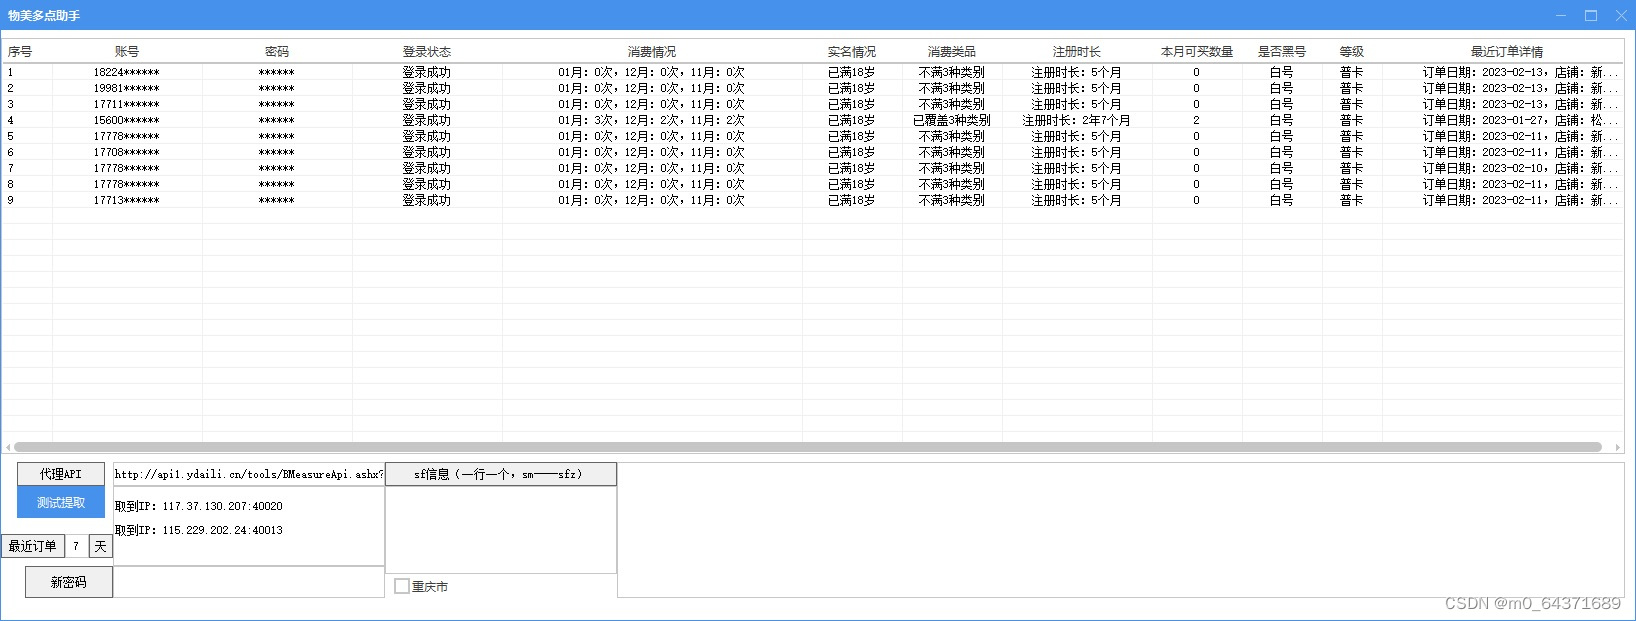This screenshot has width=1636, height=621.
Task: Click the horizontal scrollbar under the table
Action: point(808,447)
